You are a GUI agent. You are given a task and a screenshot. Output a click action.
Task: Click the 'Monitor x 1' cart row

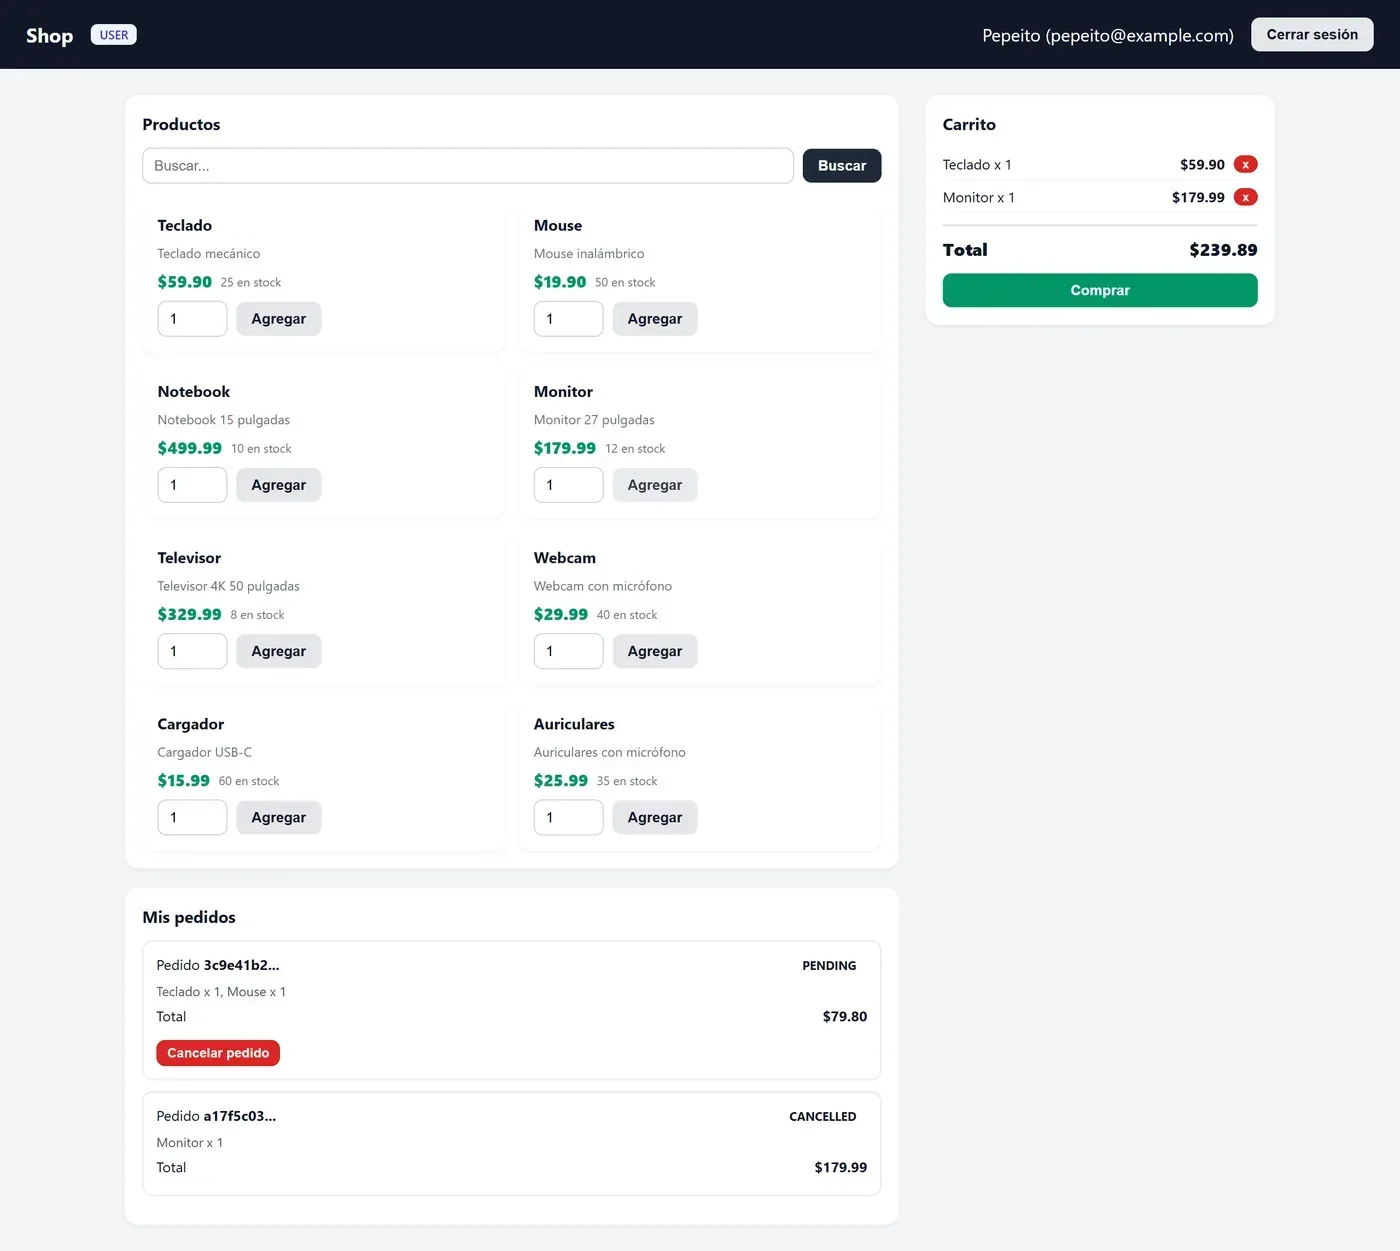point(1100,197)
